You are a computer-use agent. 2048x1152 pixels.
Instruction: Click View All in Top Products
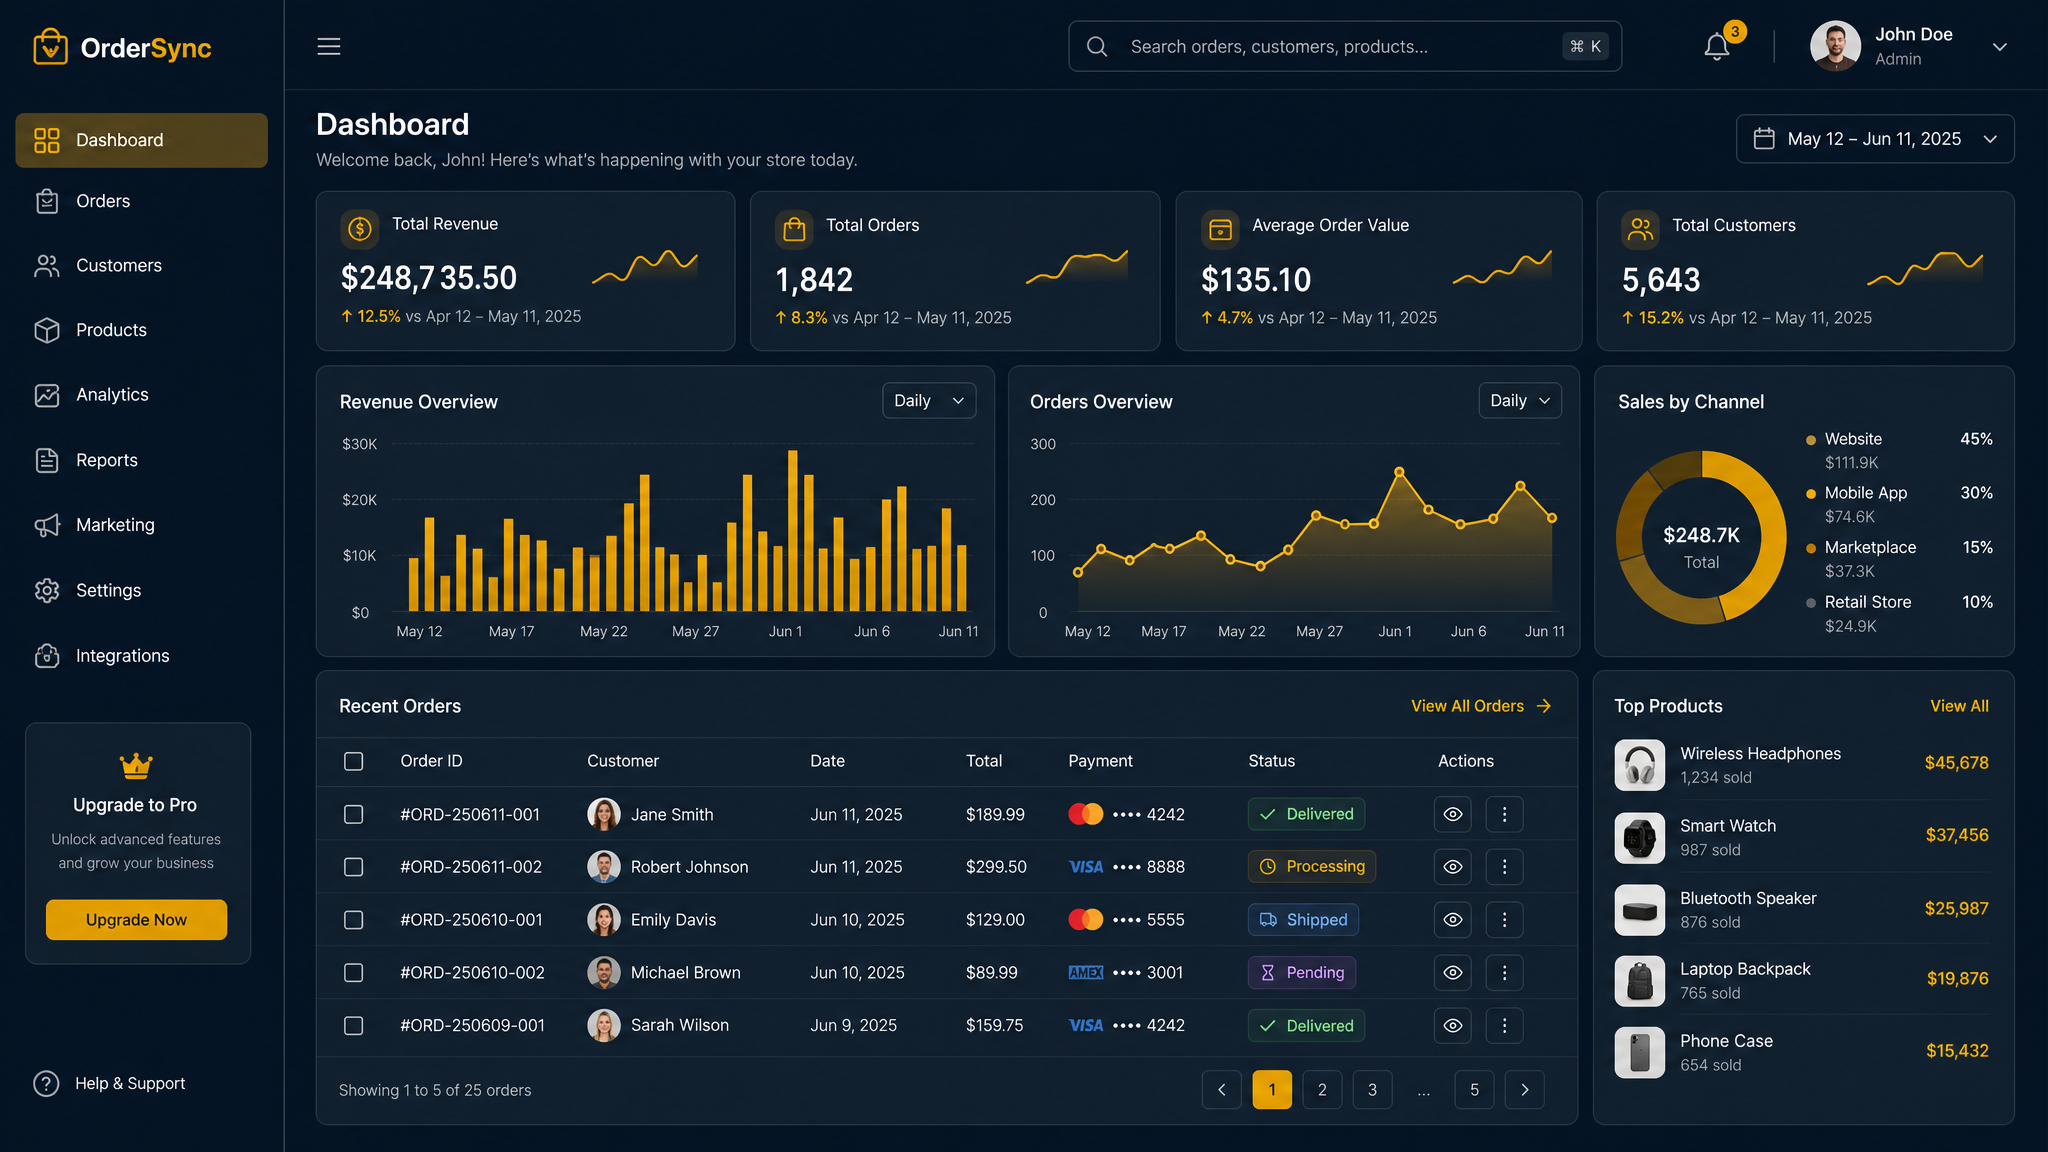click(1959, 706)
